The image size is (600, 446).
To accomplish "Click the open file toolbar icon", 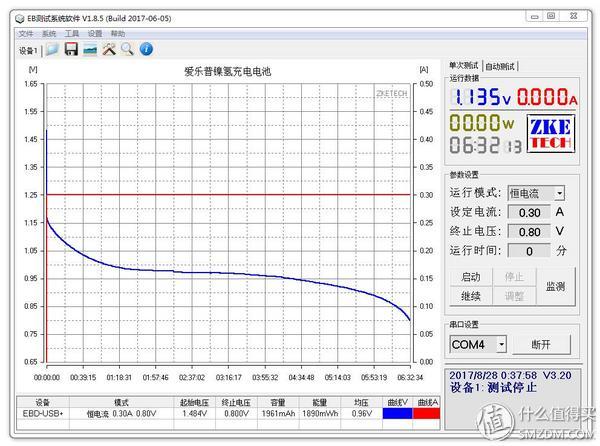I will (52, 49).
